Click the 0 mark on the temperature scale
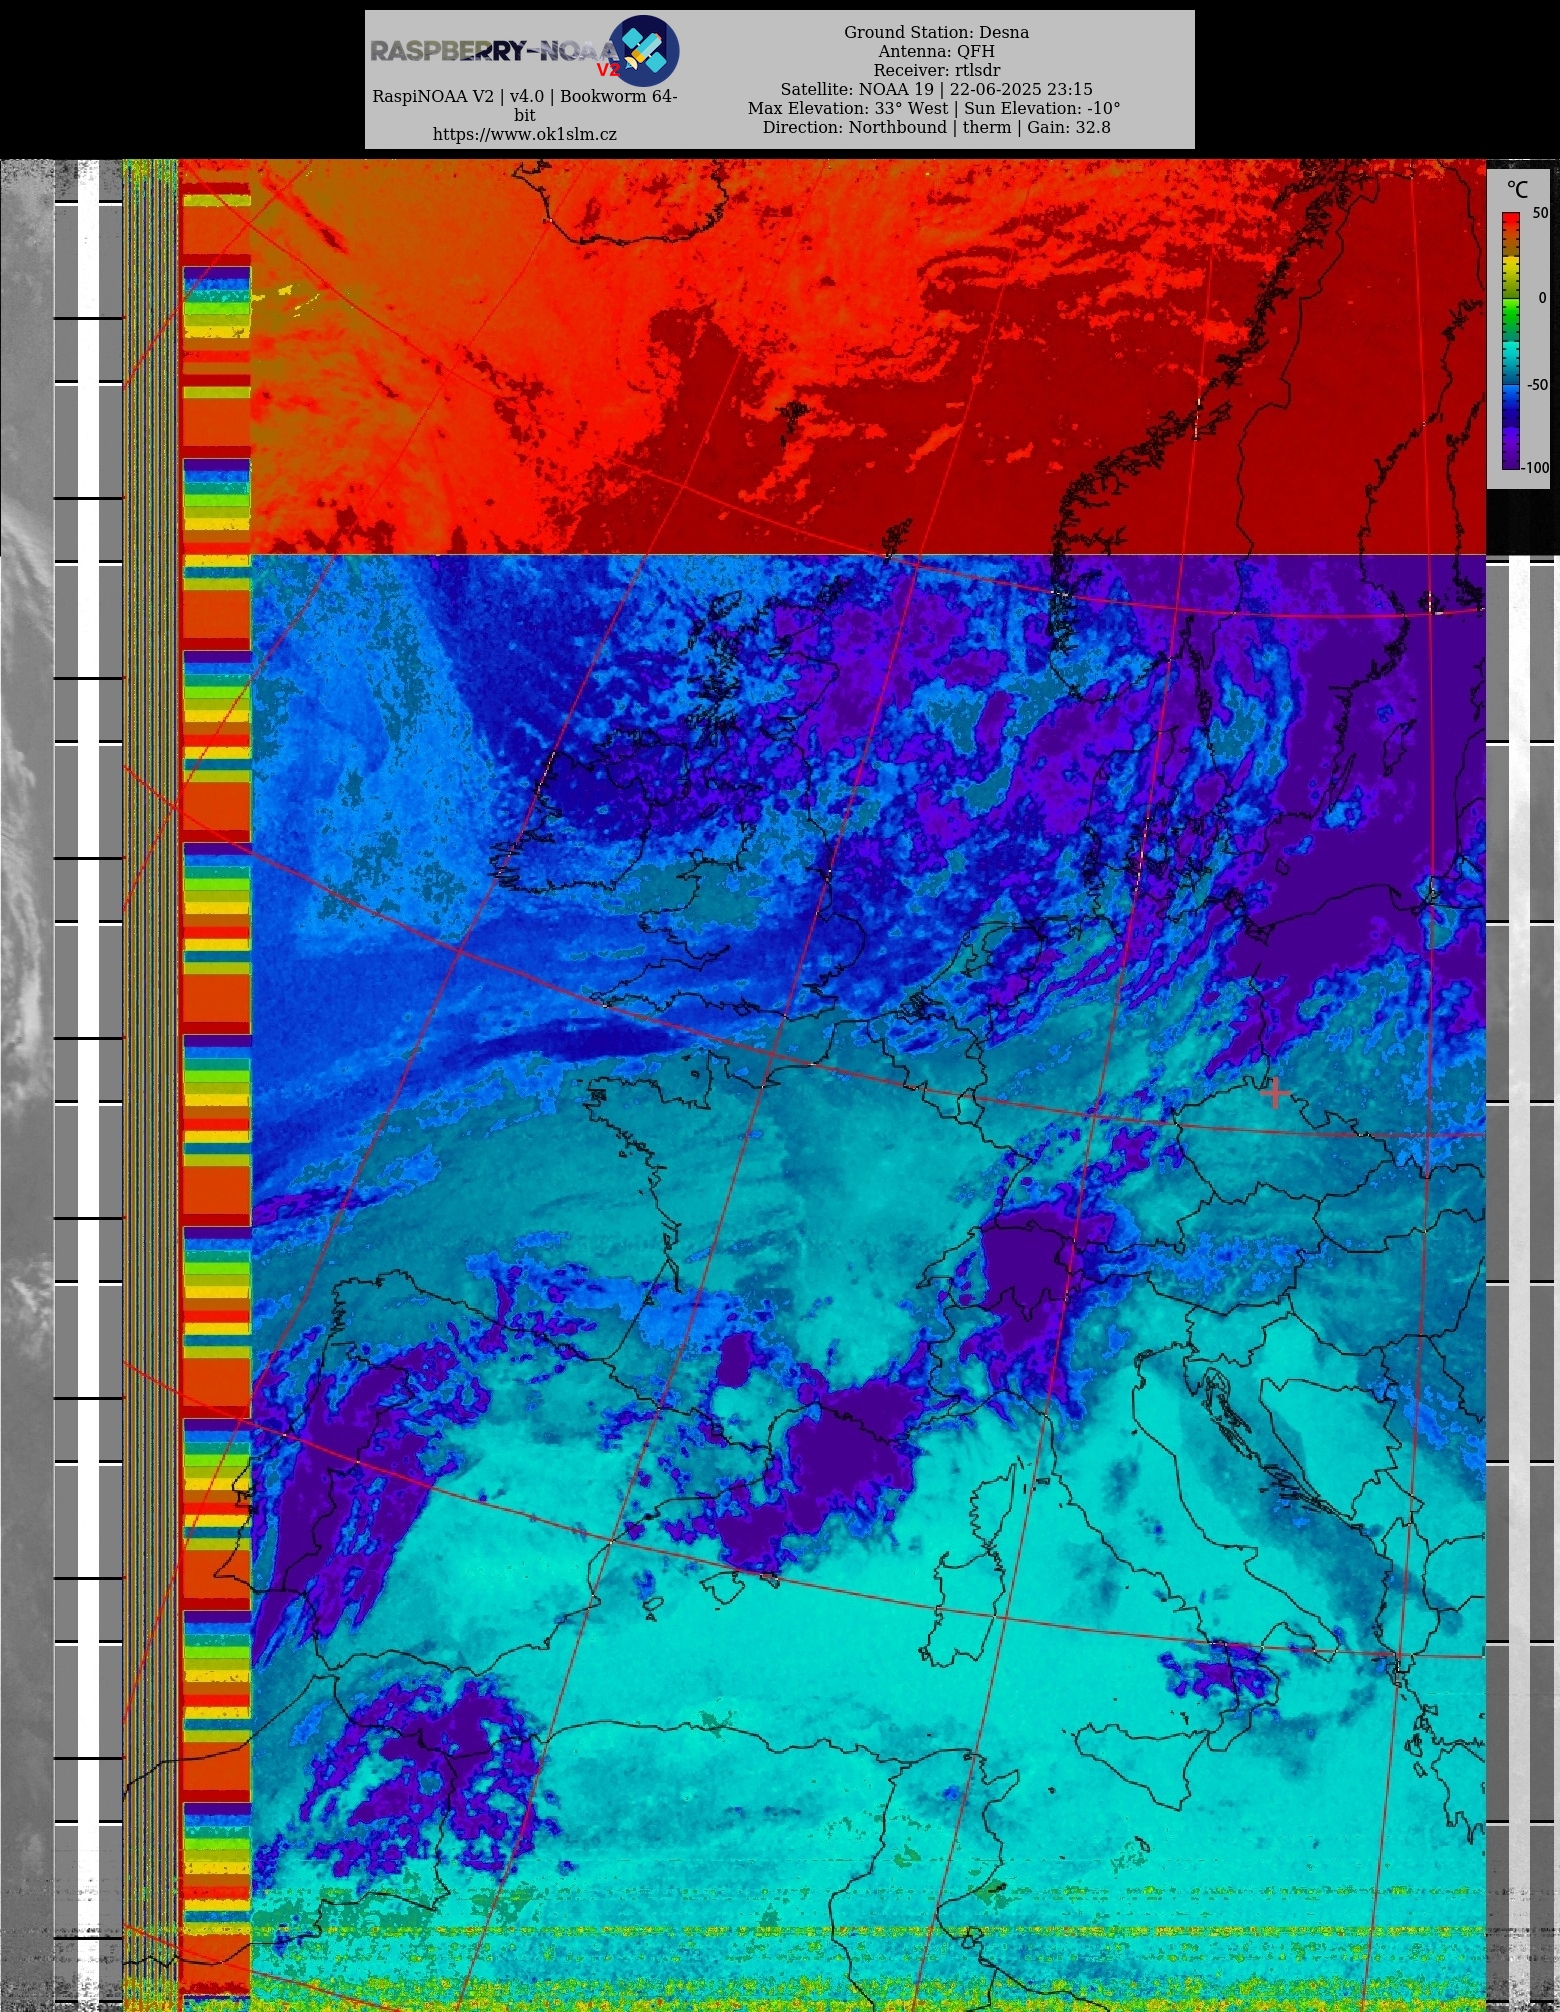Screen dimensions: 1560x2012 click(x=1543, y=298)
